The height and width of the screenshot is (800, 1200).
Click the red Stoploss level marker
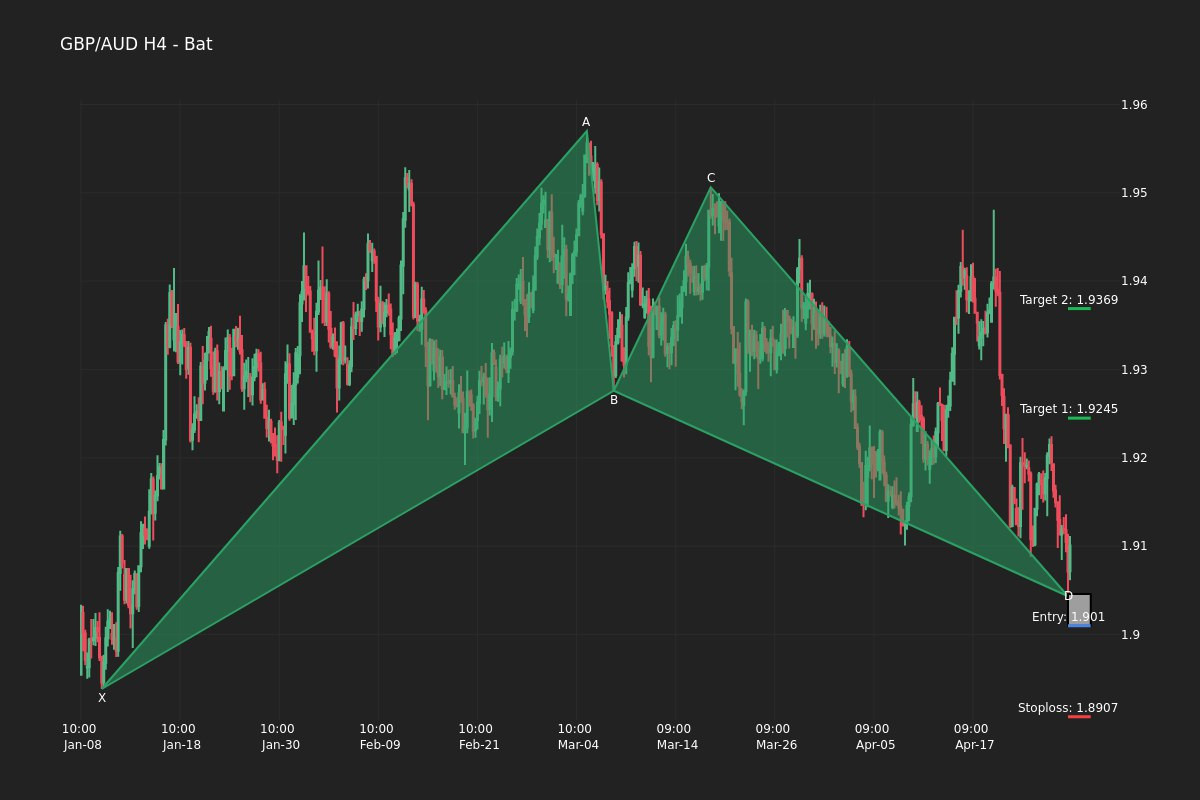tap(1079, 716)
